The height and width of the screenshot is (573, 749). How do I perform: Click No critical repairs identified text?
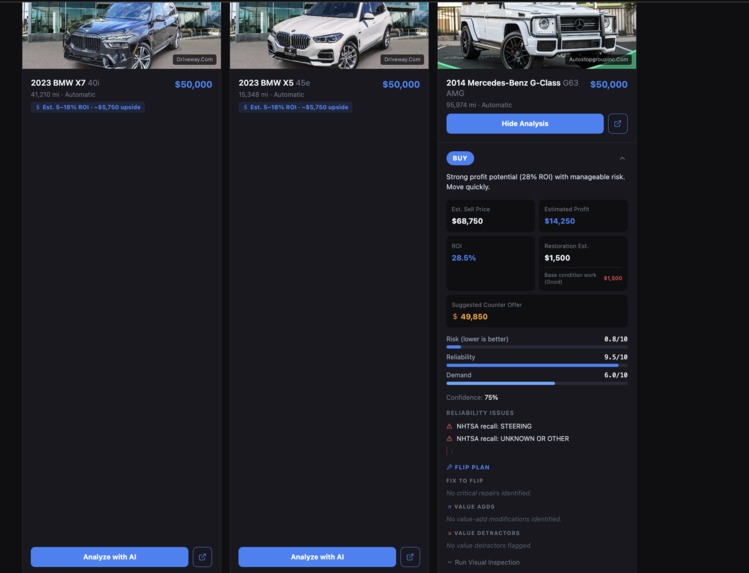[489, 493]
